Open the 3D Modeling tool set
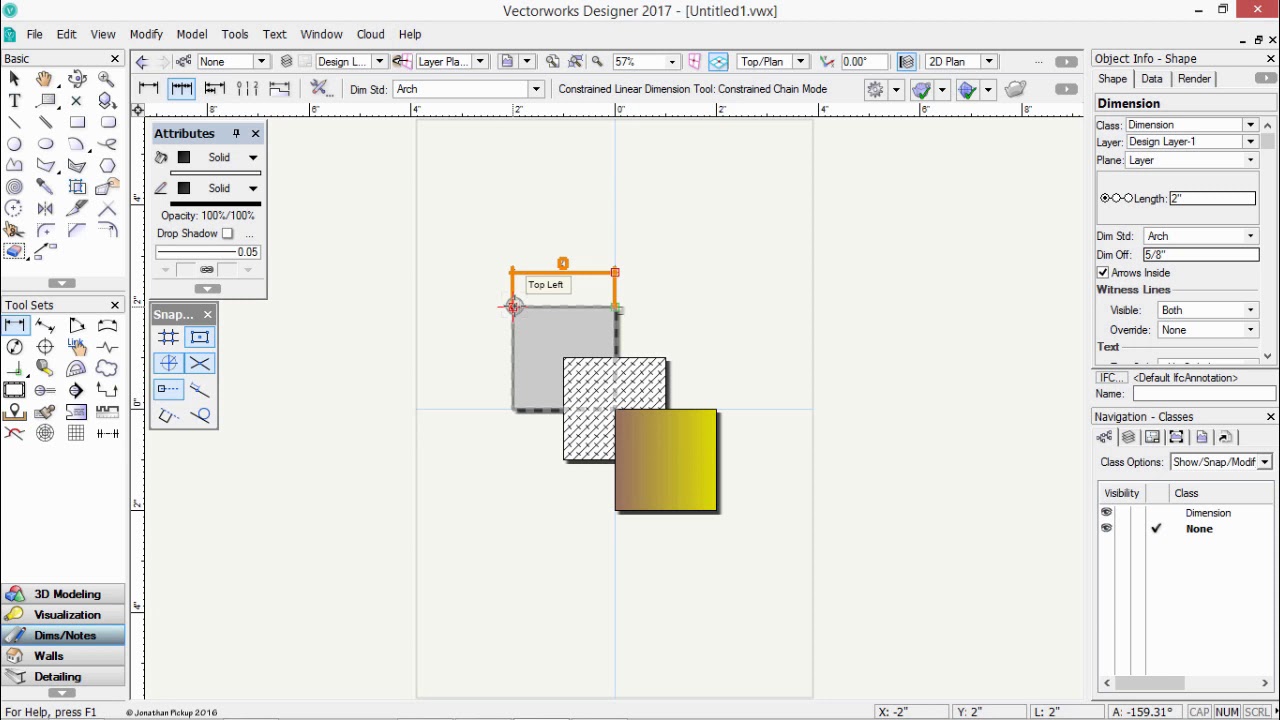The height and width of the screenshot is (720, 1280). 63,593
